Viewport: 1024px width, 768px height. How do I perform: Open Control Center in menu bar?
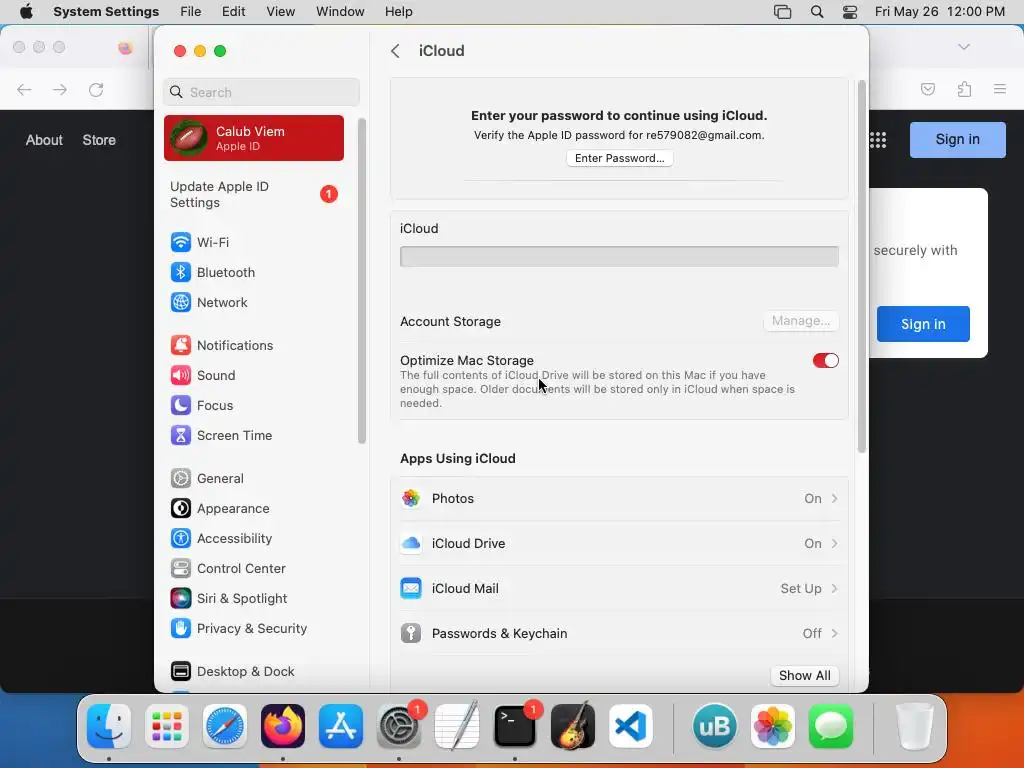click(x=850, y=12)
